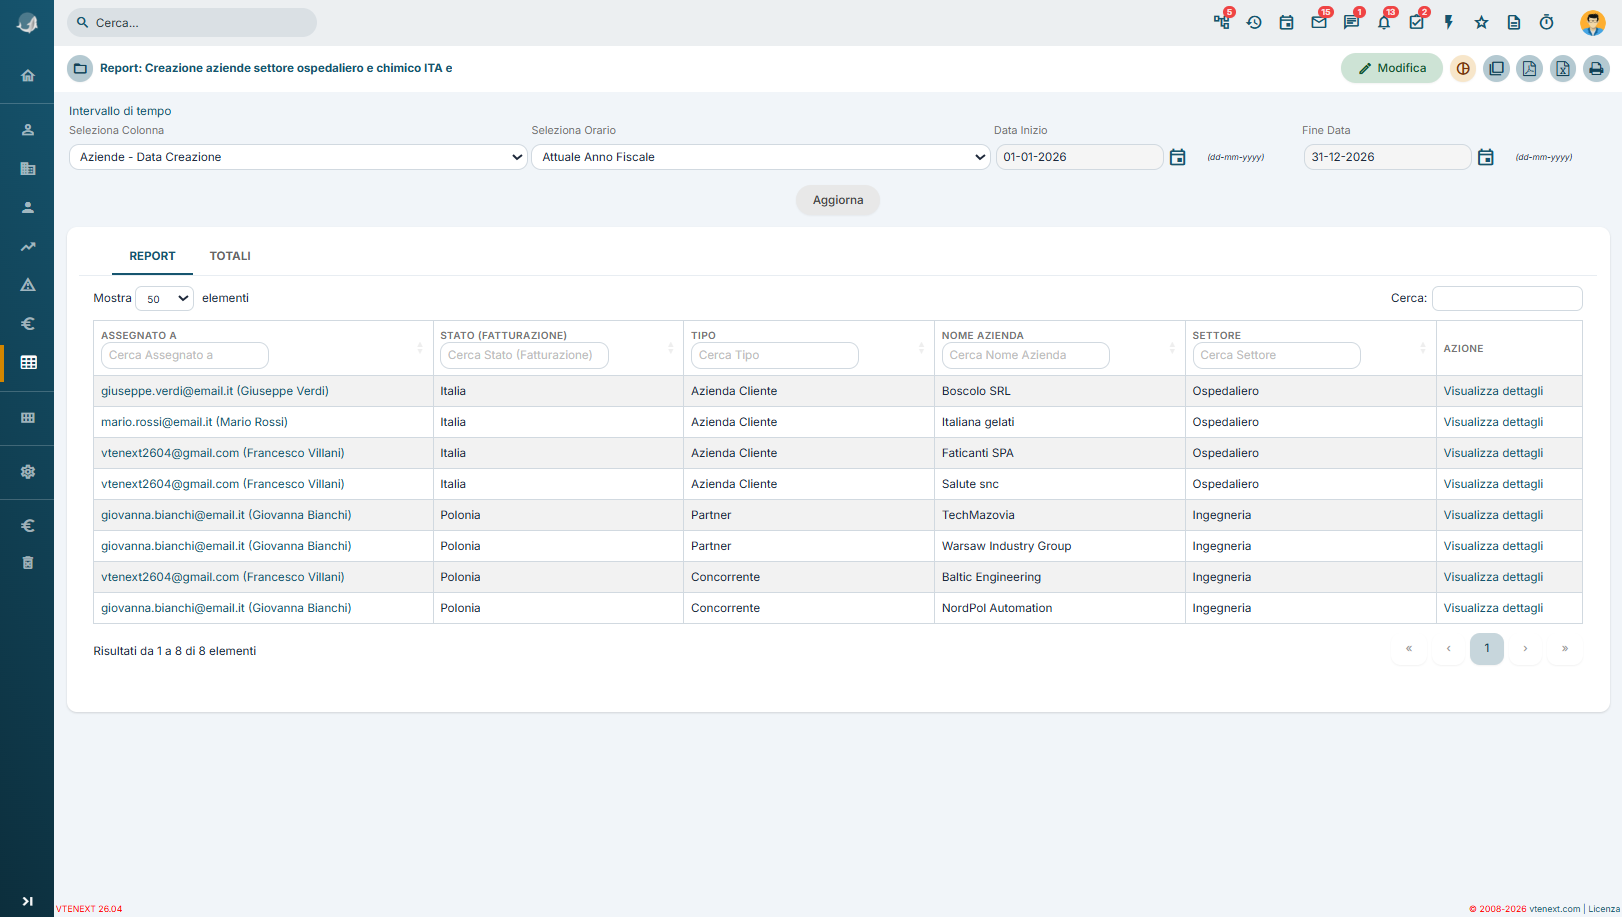Screen dimensions: 1622x917
Task: Click the stopwatch timer icon
Action: click(x=1547, y=22)
